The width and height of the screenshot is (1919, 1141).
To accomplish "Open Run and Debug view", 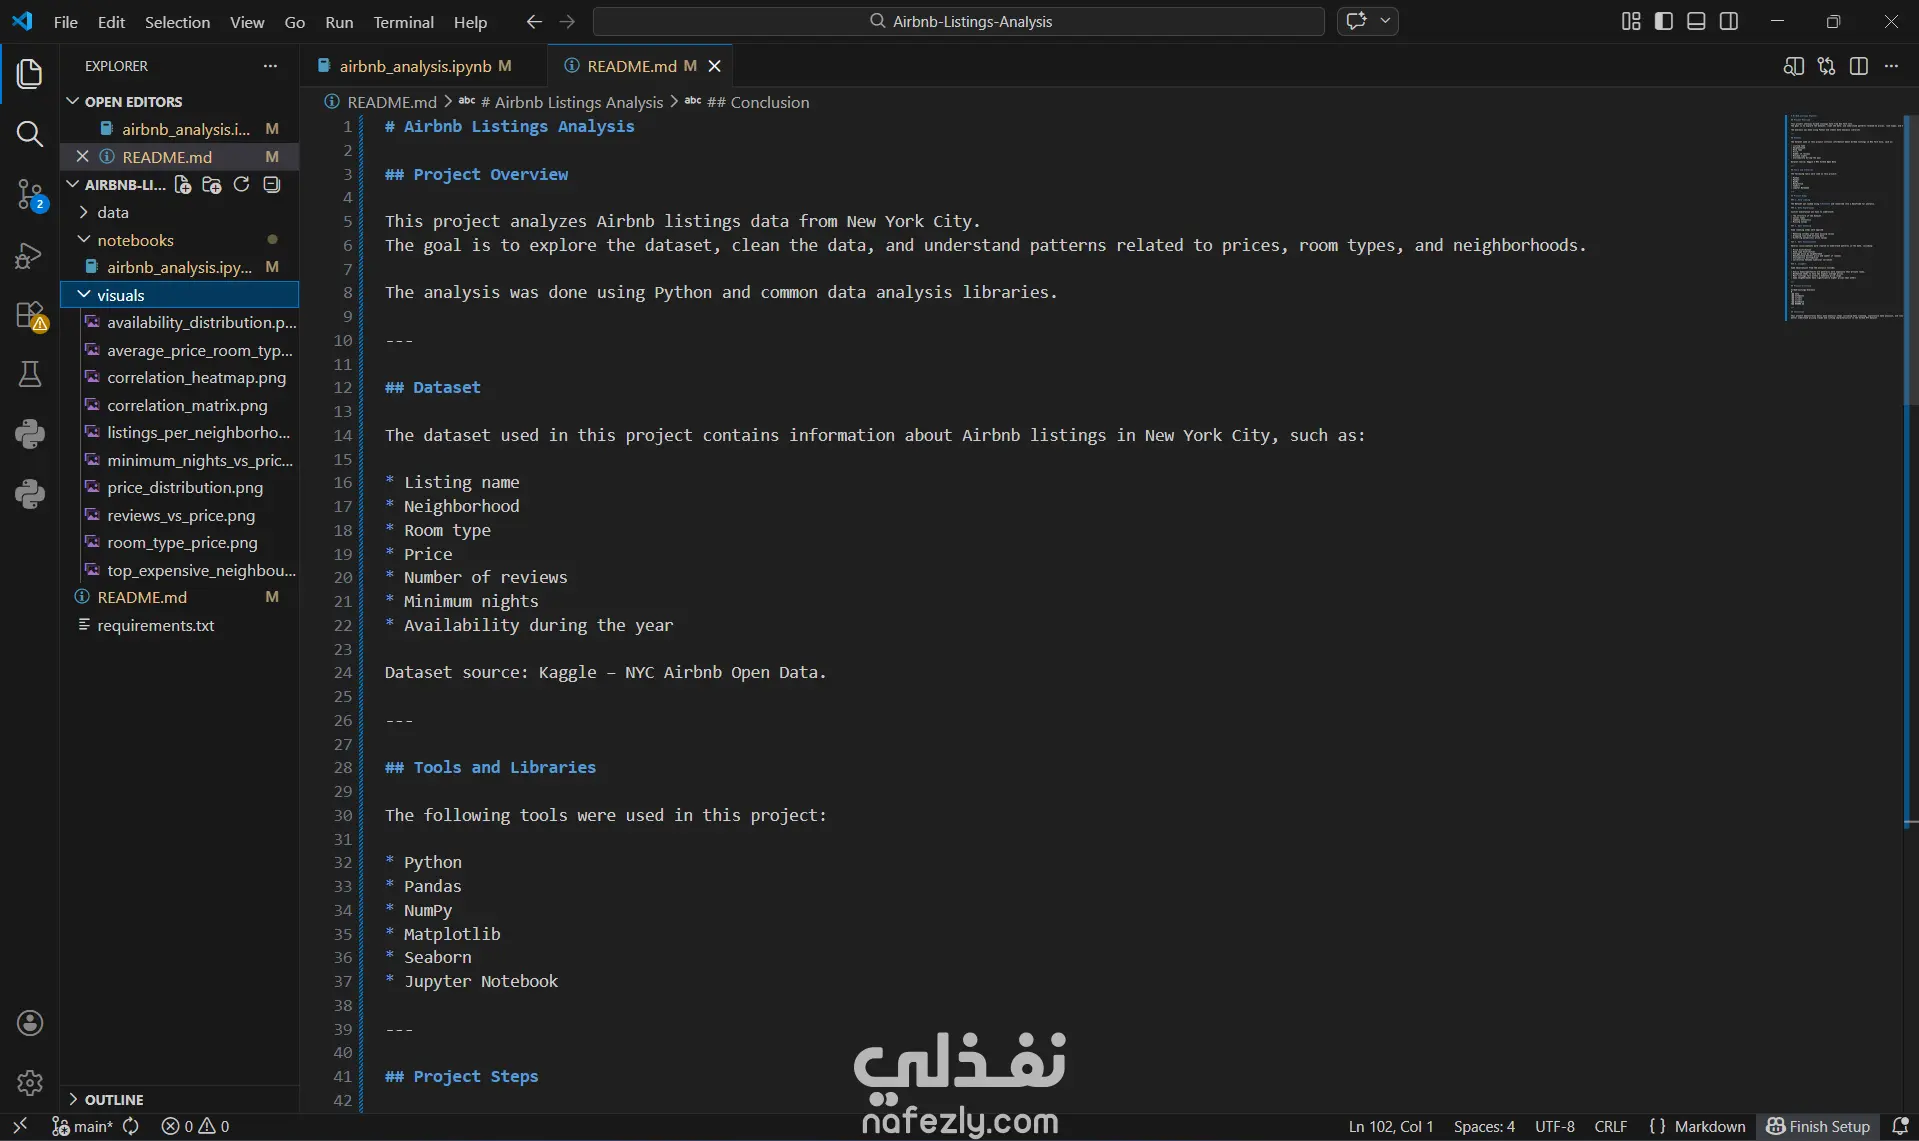I will tap(30, 255).
